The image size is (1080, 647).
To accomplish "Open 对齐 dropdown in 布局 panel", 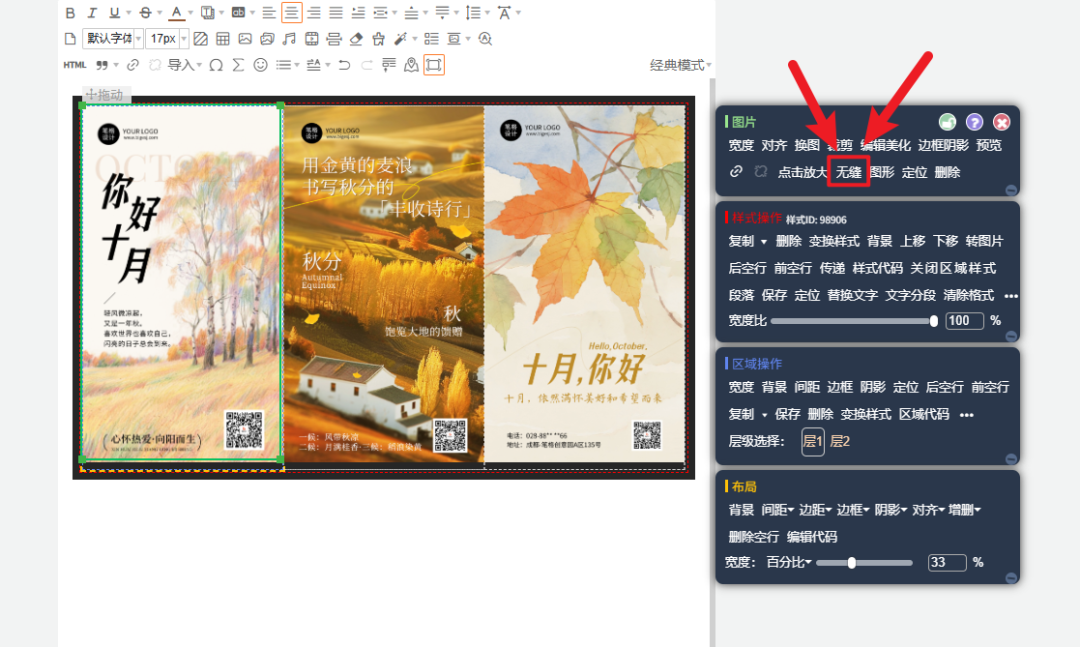I will click(928, 510).
